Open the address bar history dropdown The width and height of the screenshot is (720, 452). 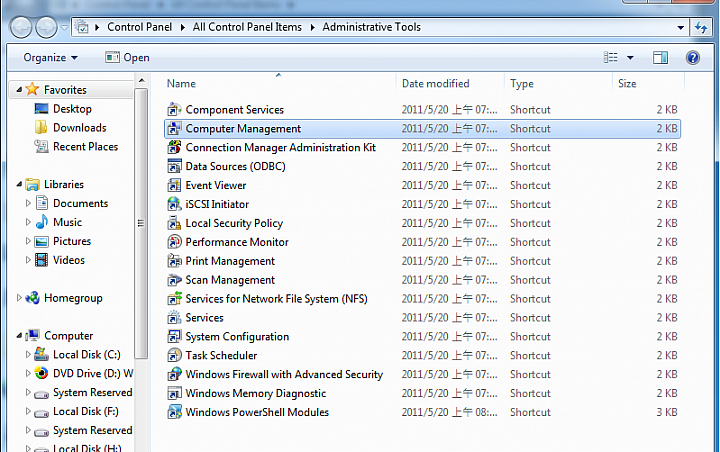pos(681,28)
